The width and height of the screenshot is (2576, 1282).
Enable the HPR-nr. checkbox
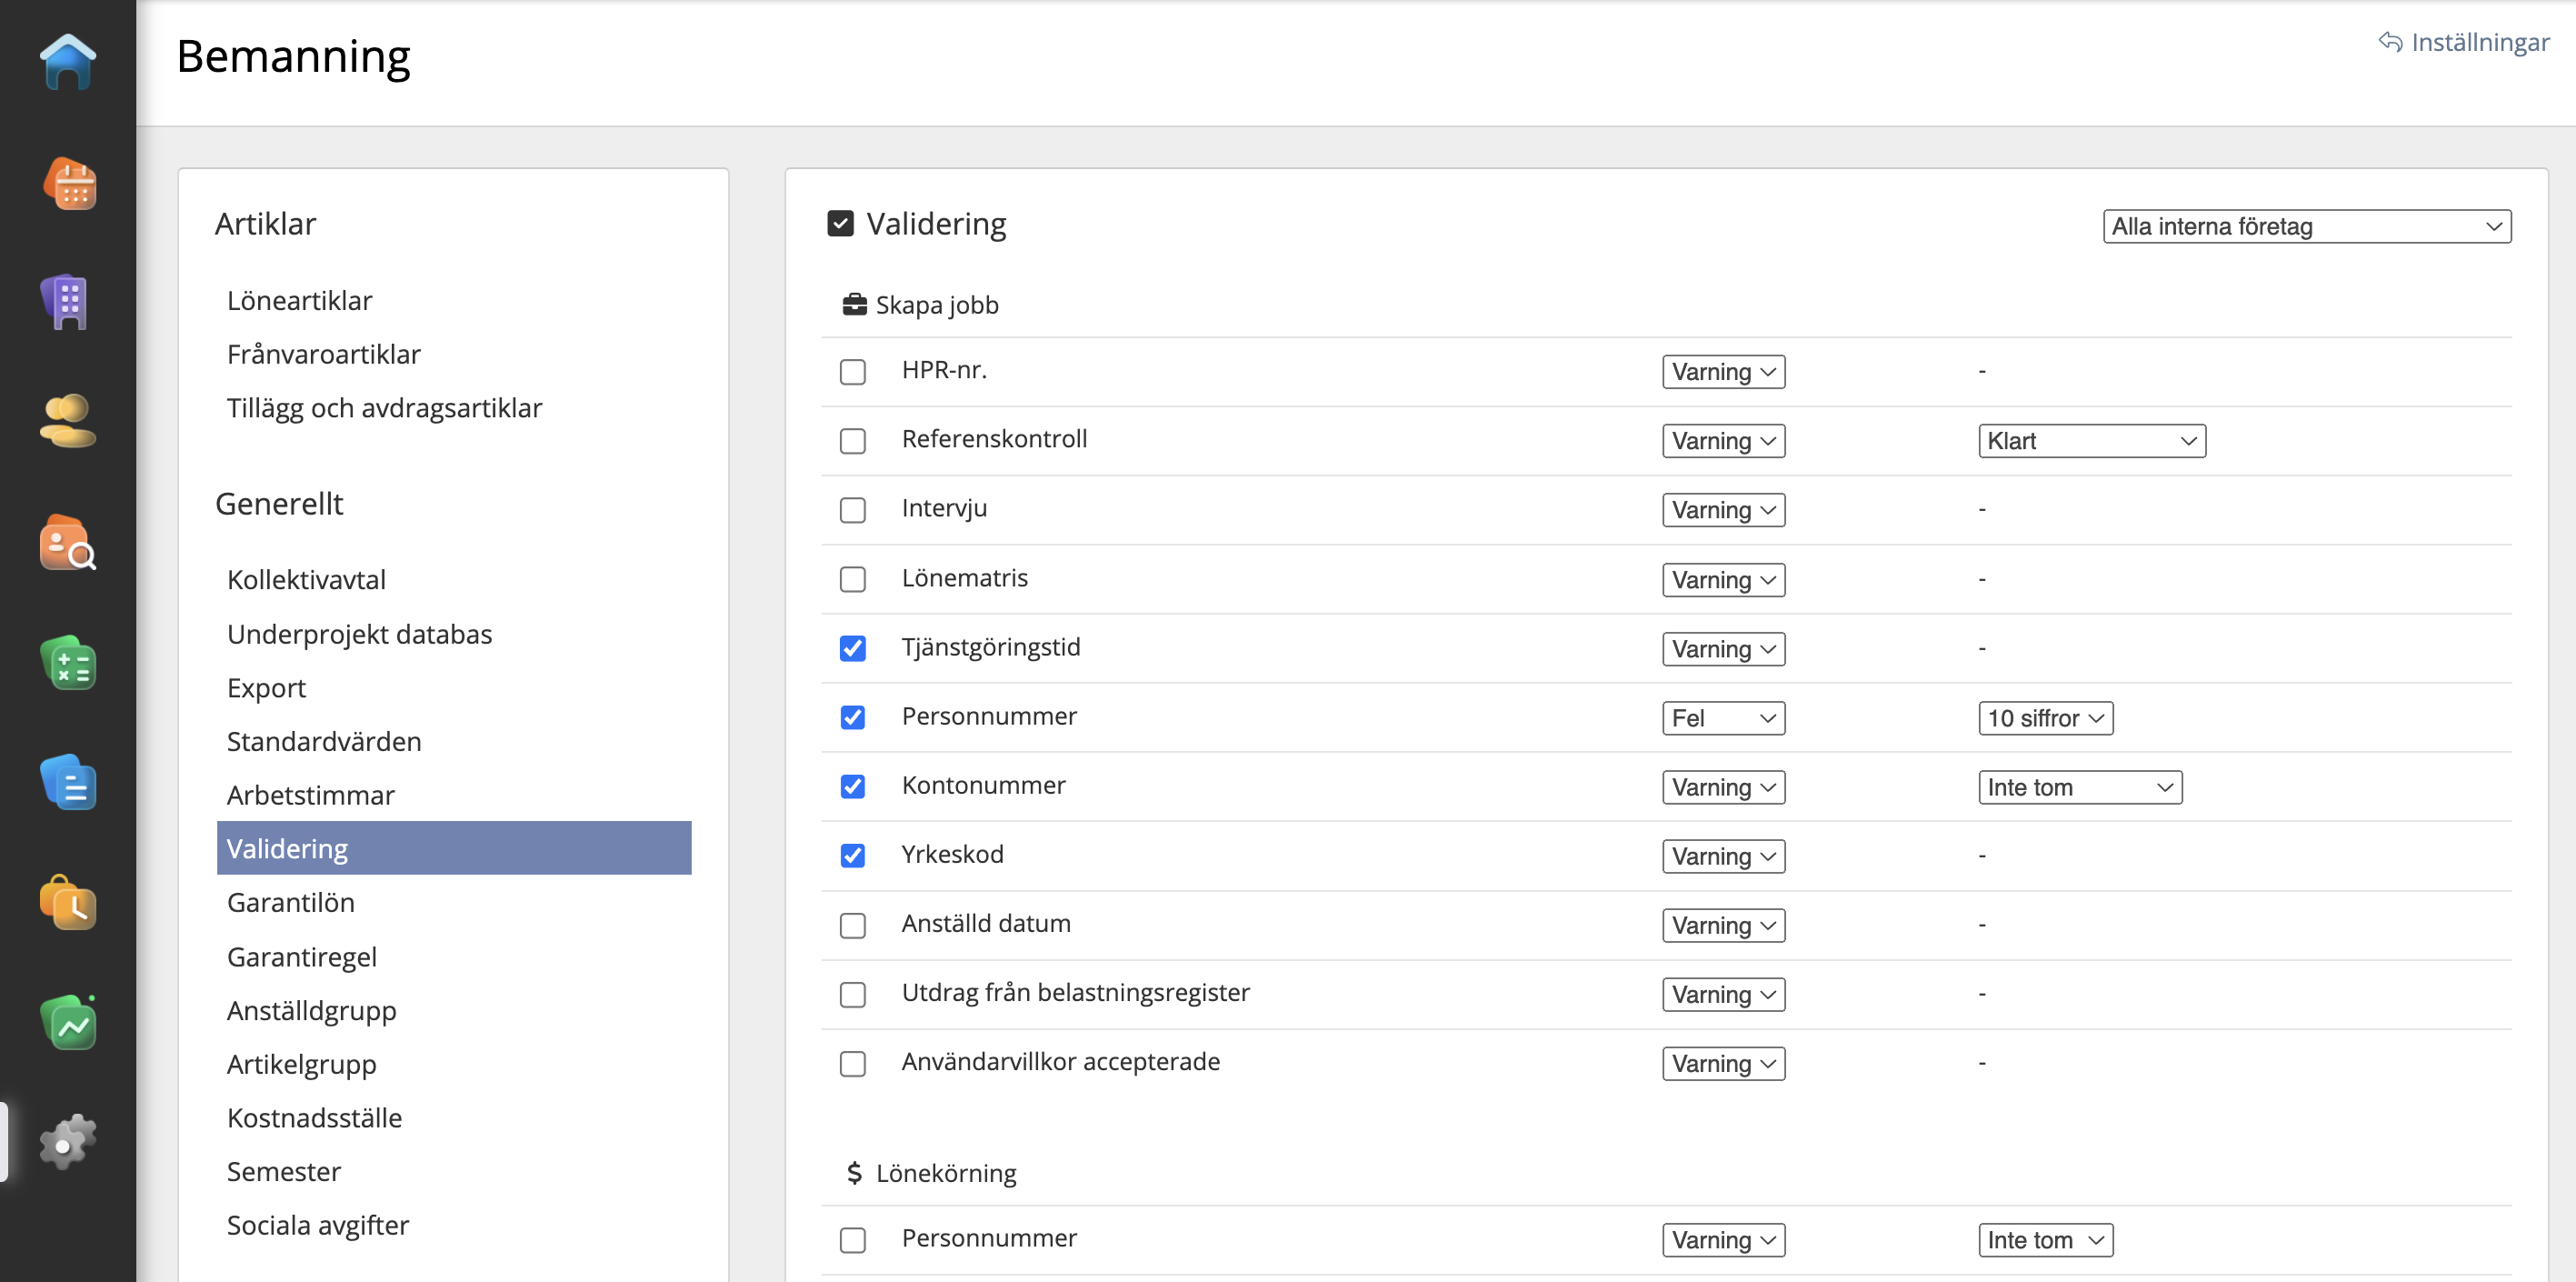pos(852,372)
